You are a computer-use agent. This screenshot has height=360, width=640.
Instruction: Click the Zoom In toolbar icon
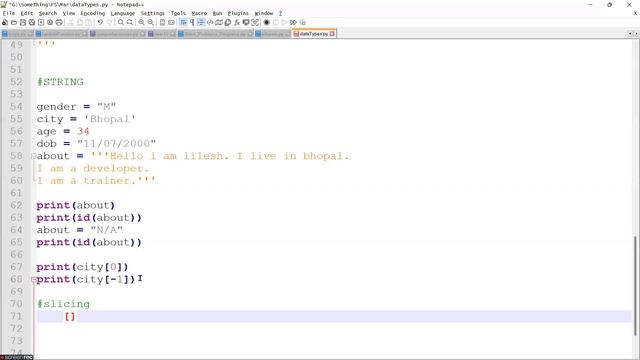coord(141,22)
